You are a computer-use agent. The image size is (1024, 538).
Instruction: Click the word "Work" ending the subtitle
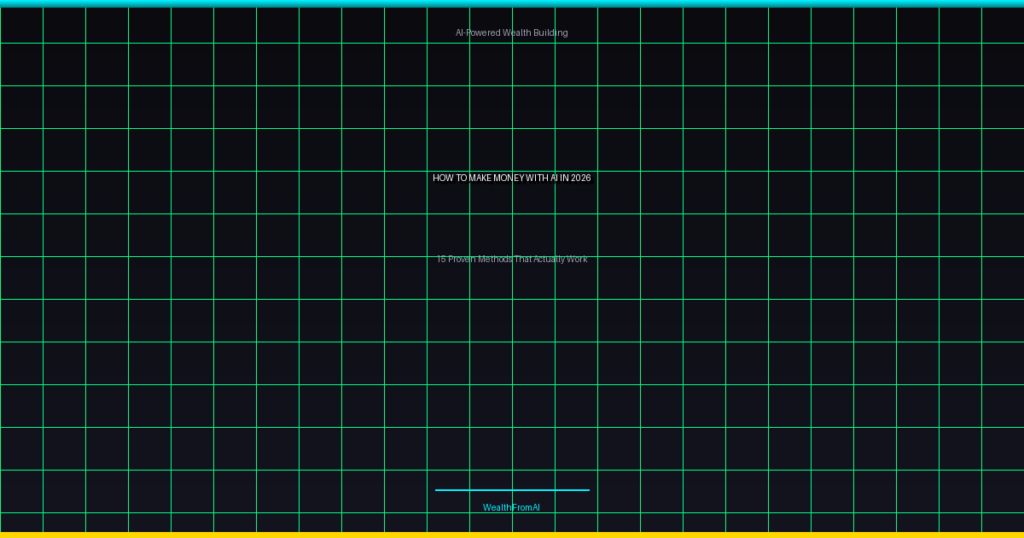[x=577, y=260]
